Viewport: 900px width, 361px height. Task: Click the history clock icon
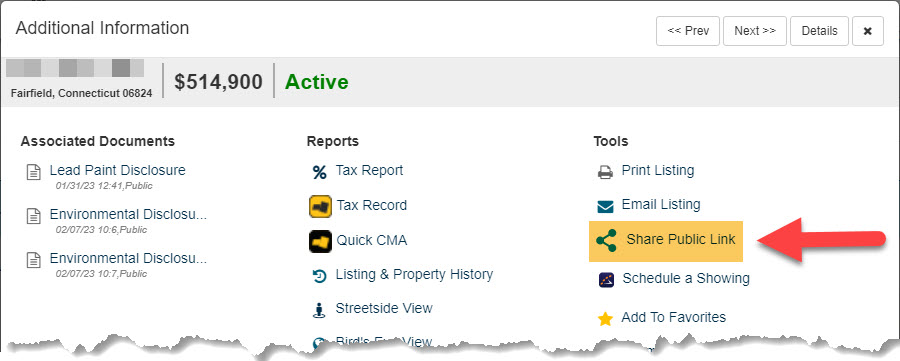pyautogui.click(x=319, y=276)
